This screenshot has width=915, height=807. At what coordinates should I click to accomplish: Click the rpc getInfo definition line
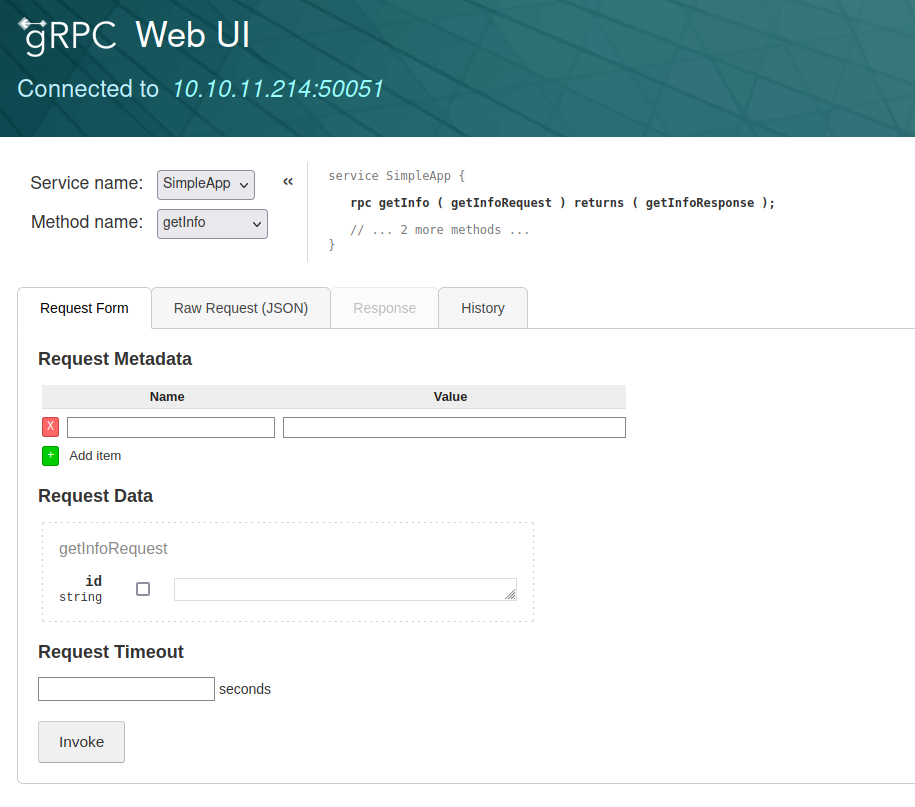tap(562, 203)
